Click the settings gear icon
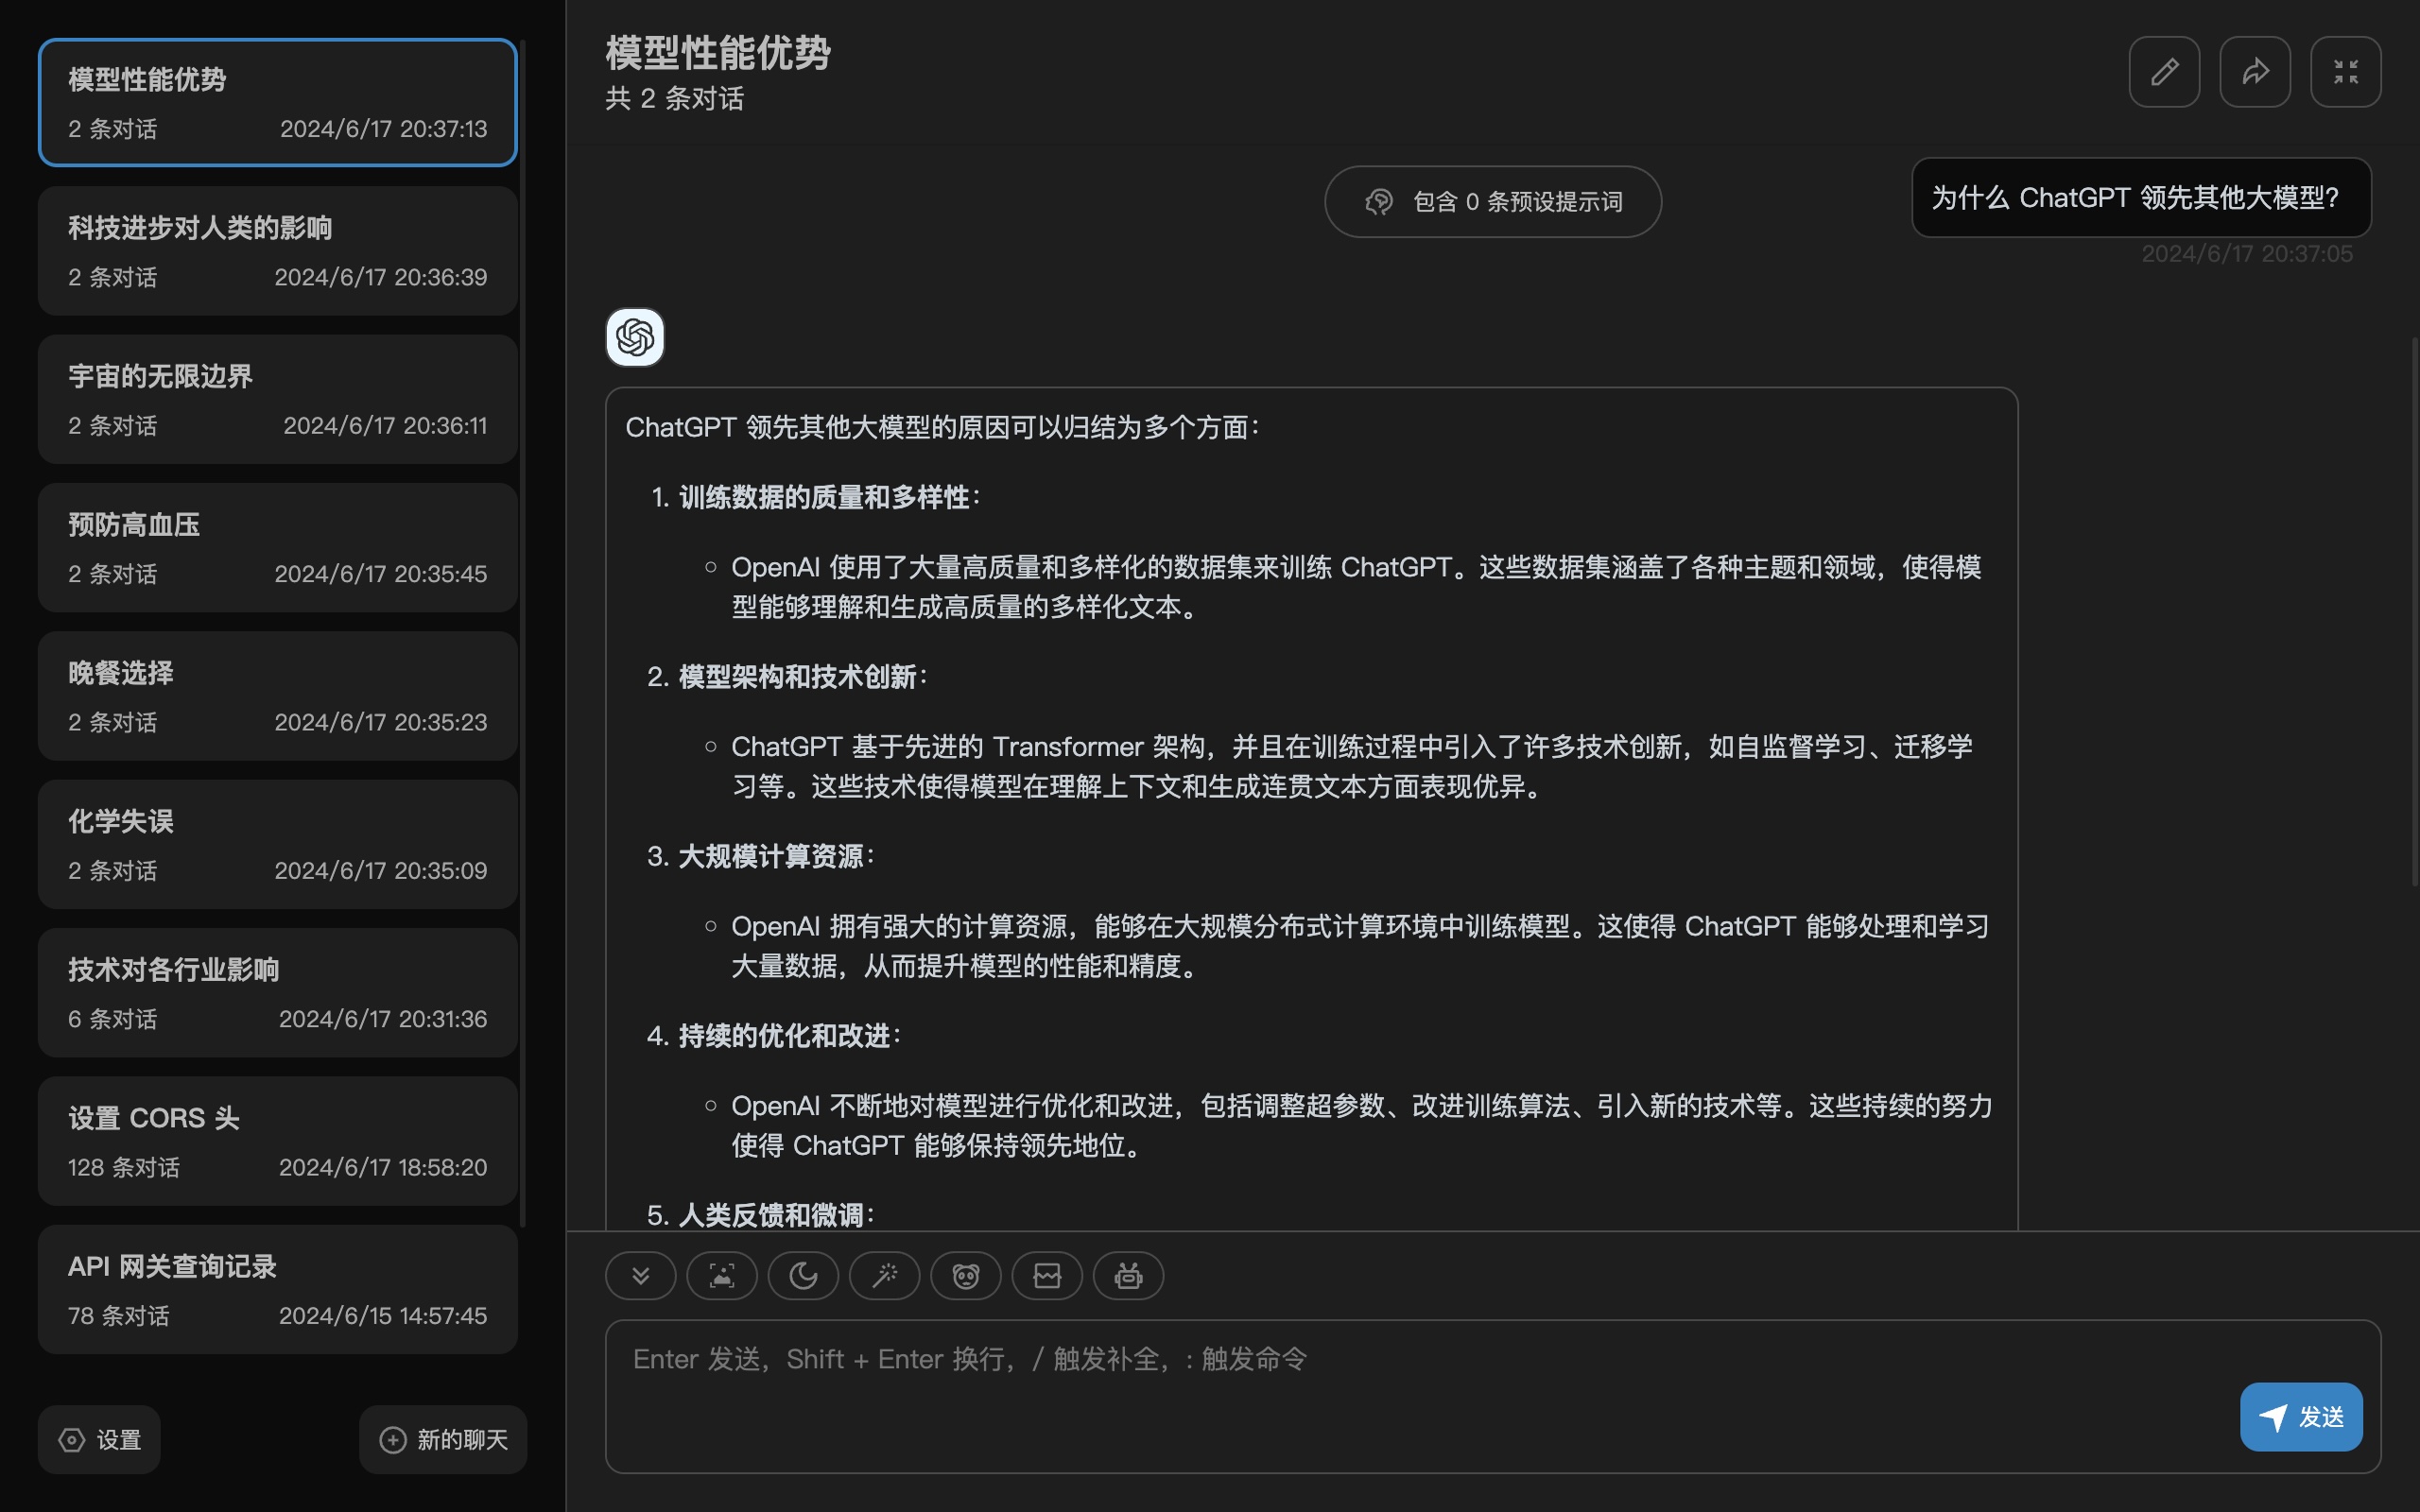The height and width of the screenshot is (1512, 2420). (x=72, y=1440)
